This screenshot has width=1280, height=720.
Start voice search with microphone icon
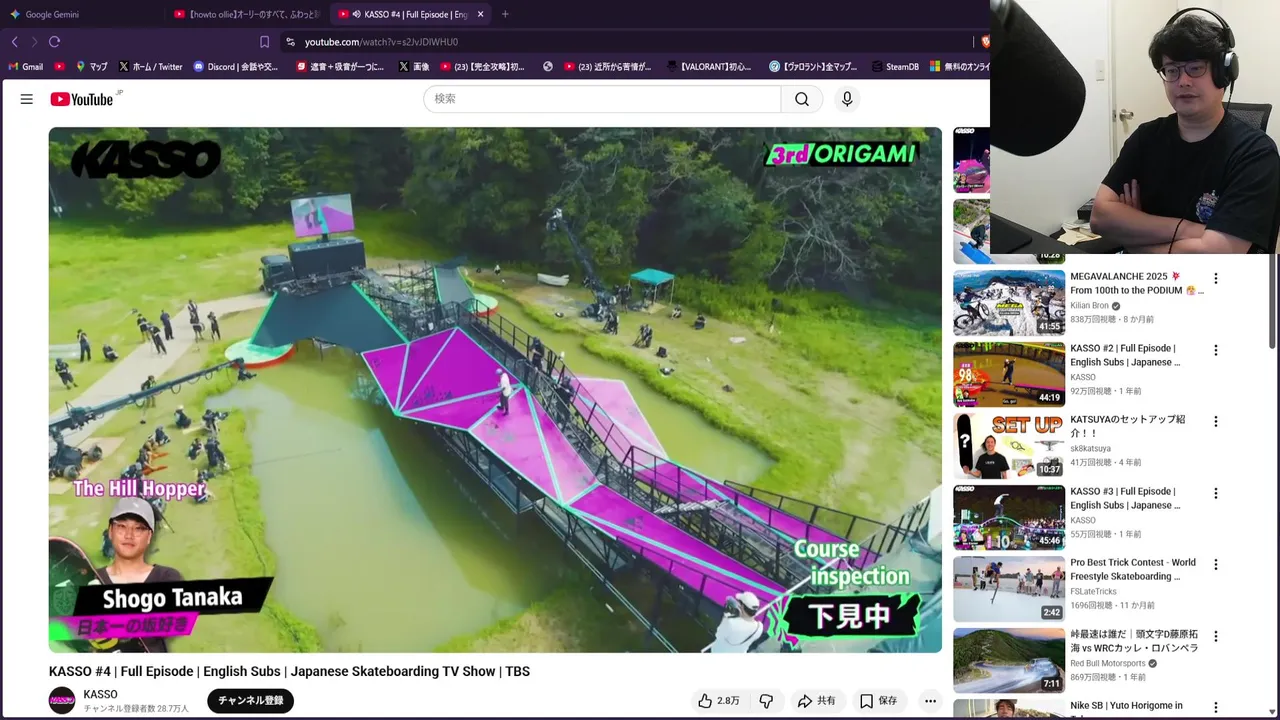coord(847,99)
